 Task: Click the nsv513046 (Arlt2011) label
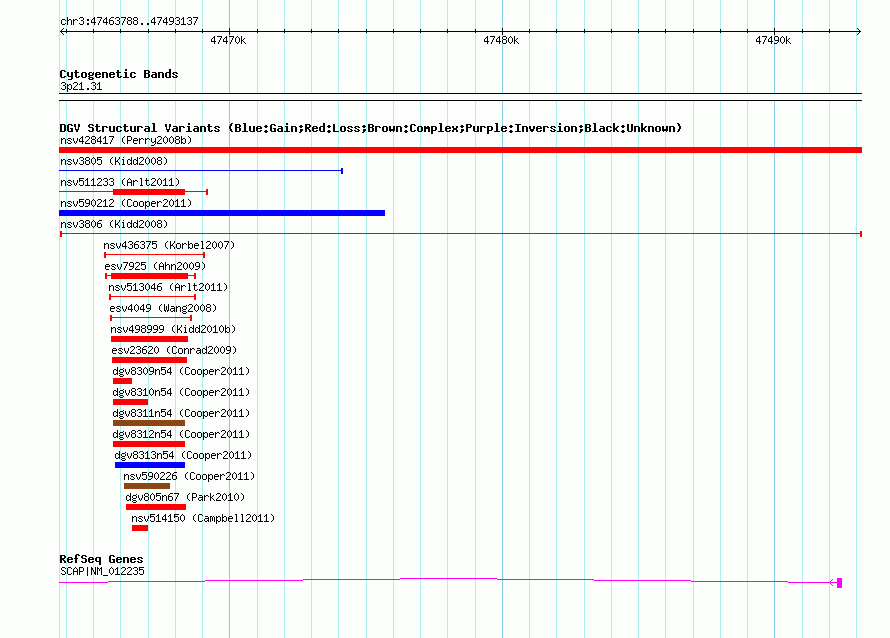[168, 287]
